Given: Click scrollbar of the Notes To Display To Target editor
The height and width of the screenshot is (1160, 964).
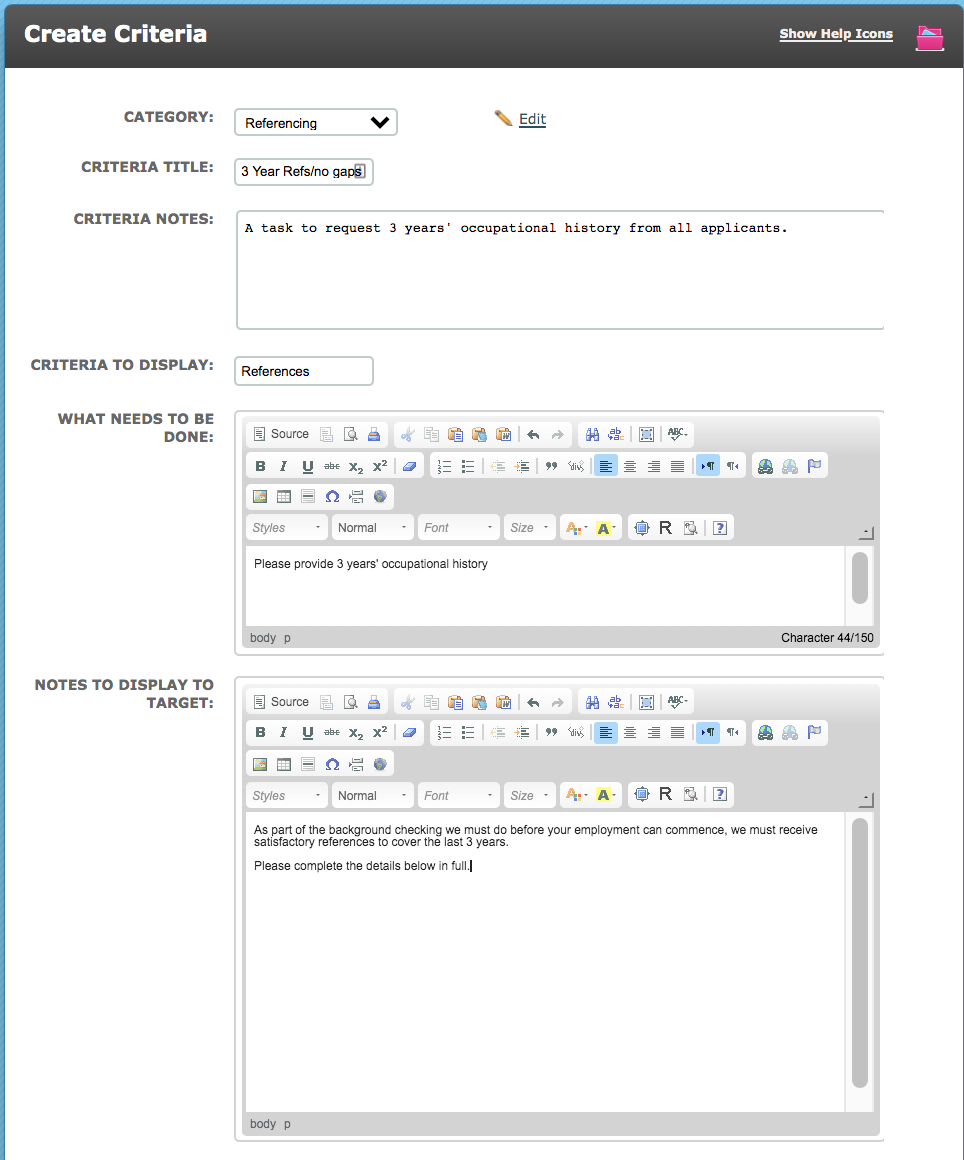Looking at the screenshot, I should coord(859,953).
